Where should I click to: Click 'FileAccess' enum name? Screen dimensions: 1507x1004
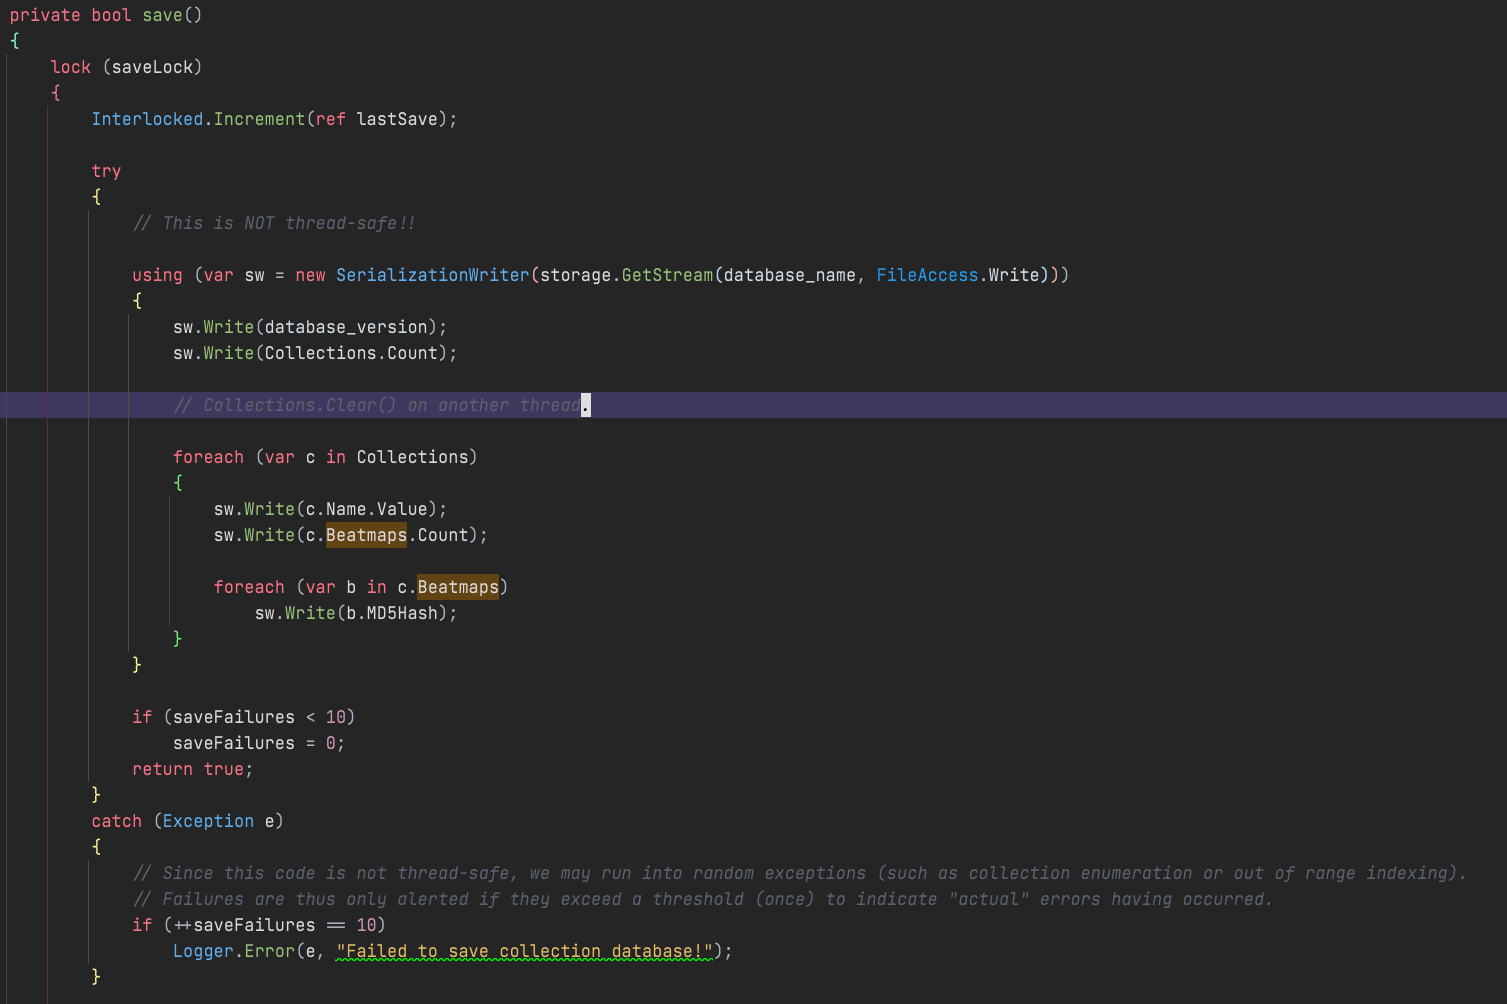(927, 275)
